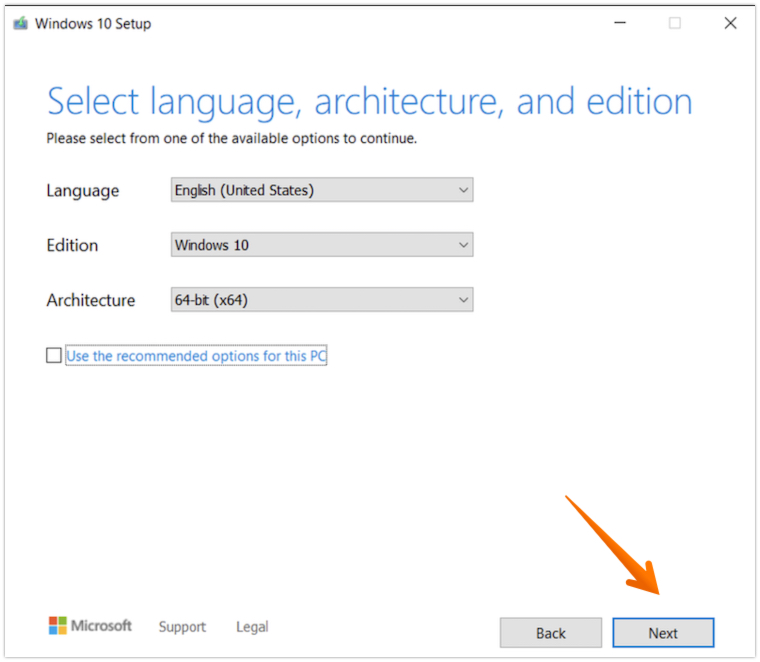Open the Support link in footer
760x662 pixels.
(182, 627)
